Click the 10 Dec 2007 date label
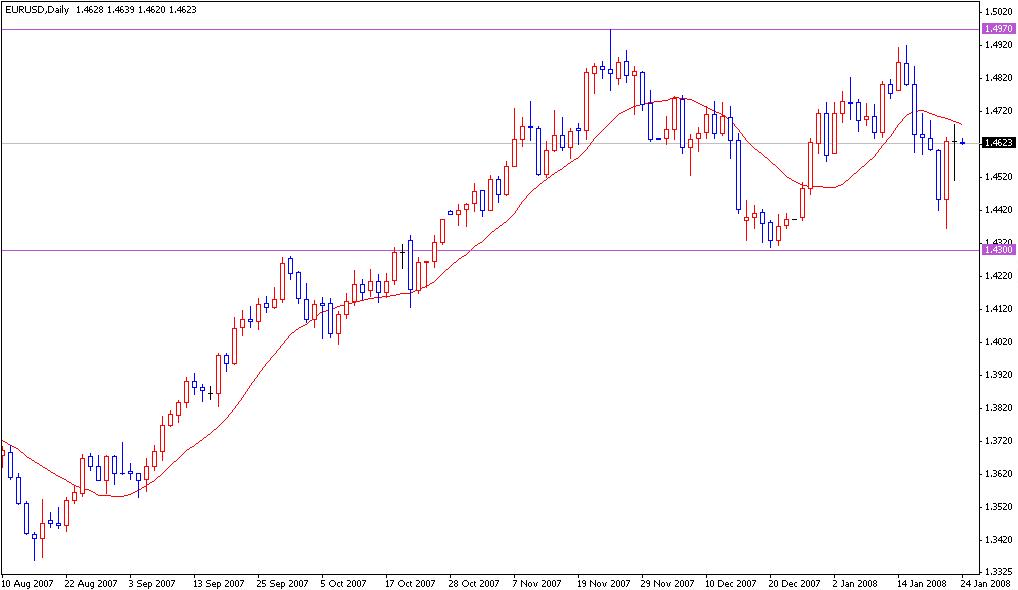Viewport: 1018px width, 590px height. (x=730, y=584)
